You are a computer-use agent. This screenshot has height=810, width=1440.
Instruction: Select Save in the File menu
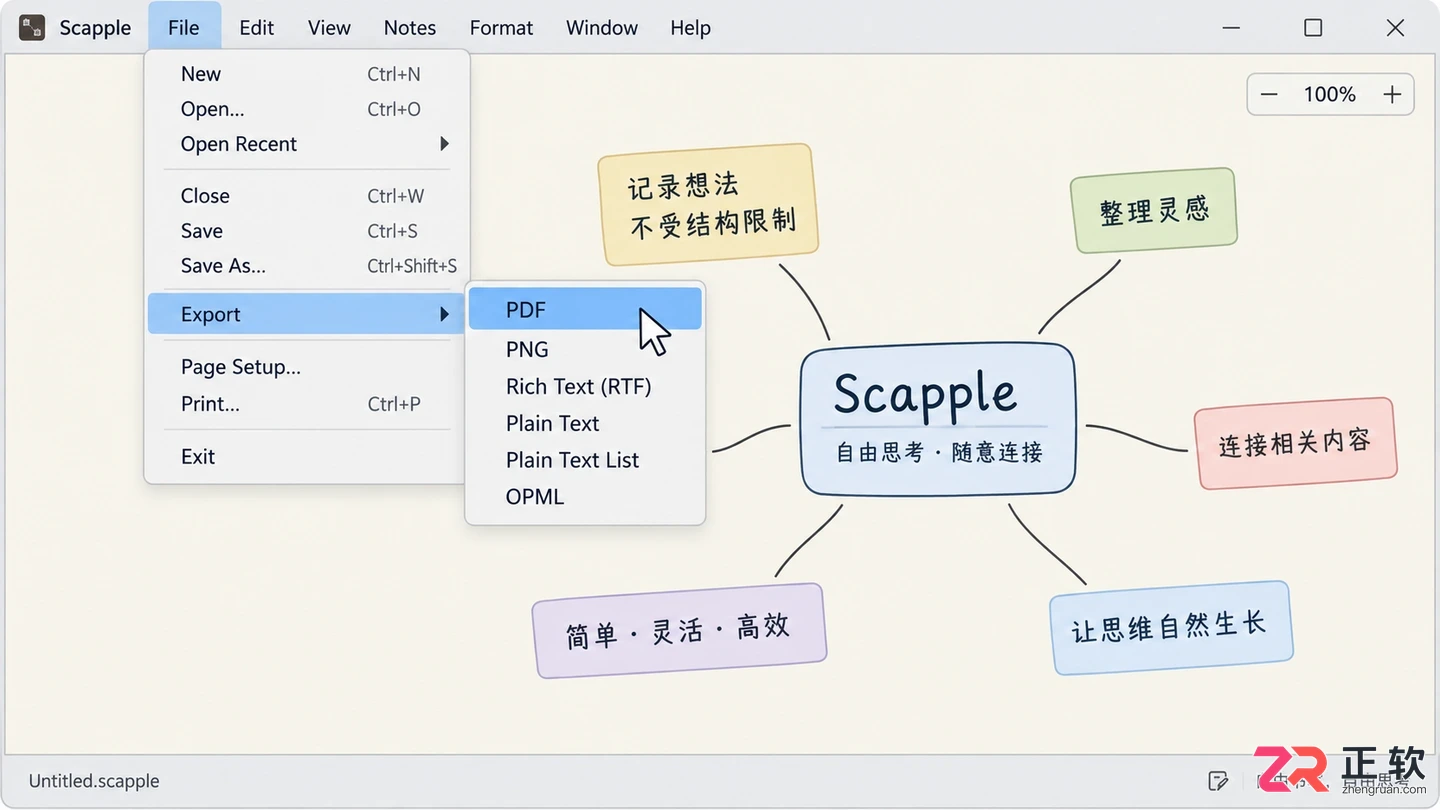tap(306, 231)
